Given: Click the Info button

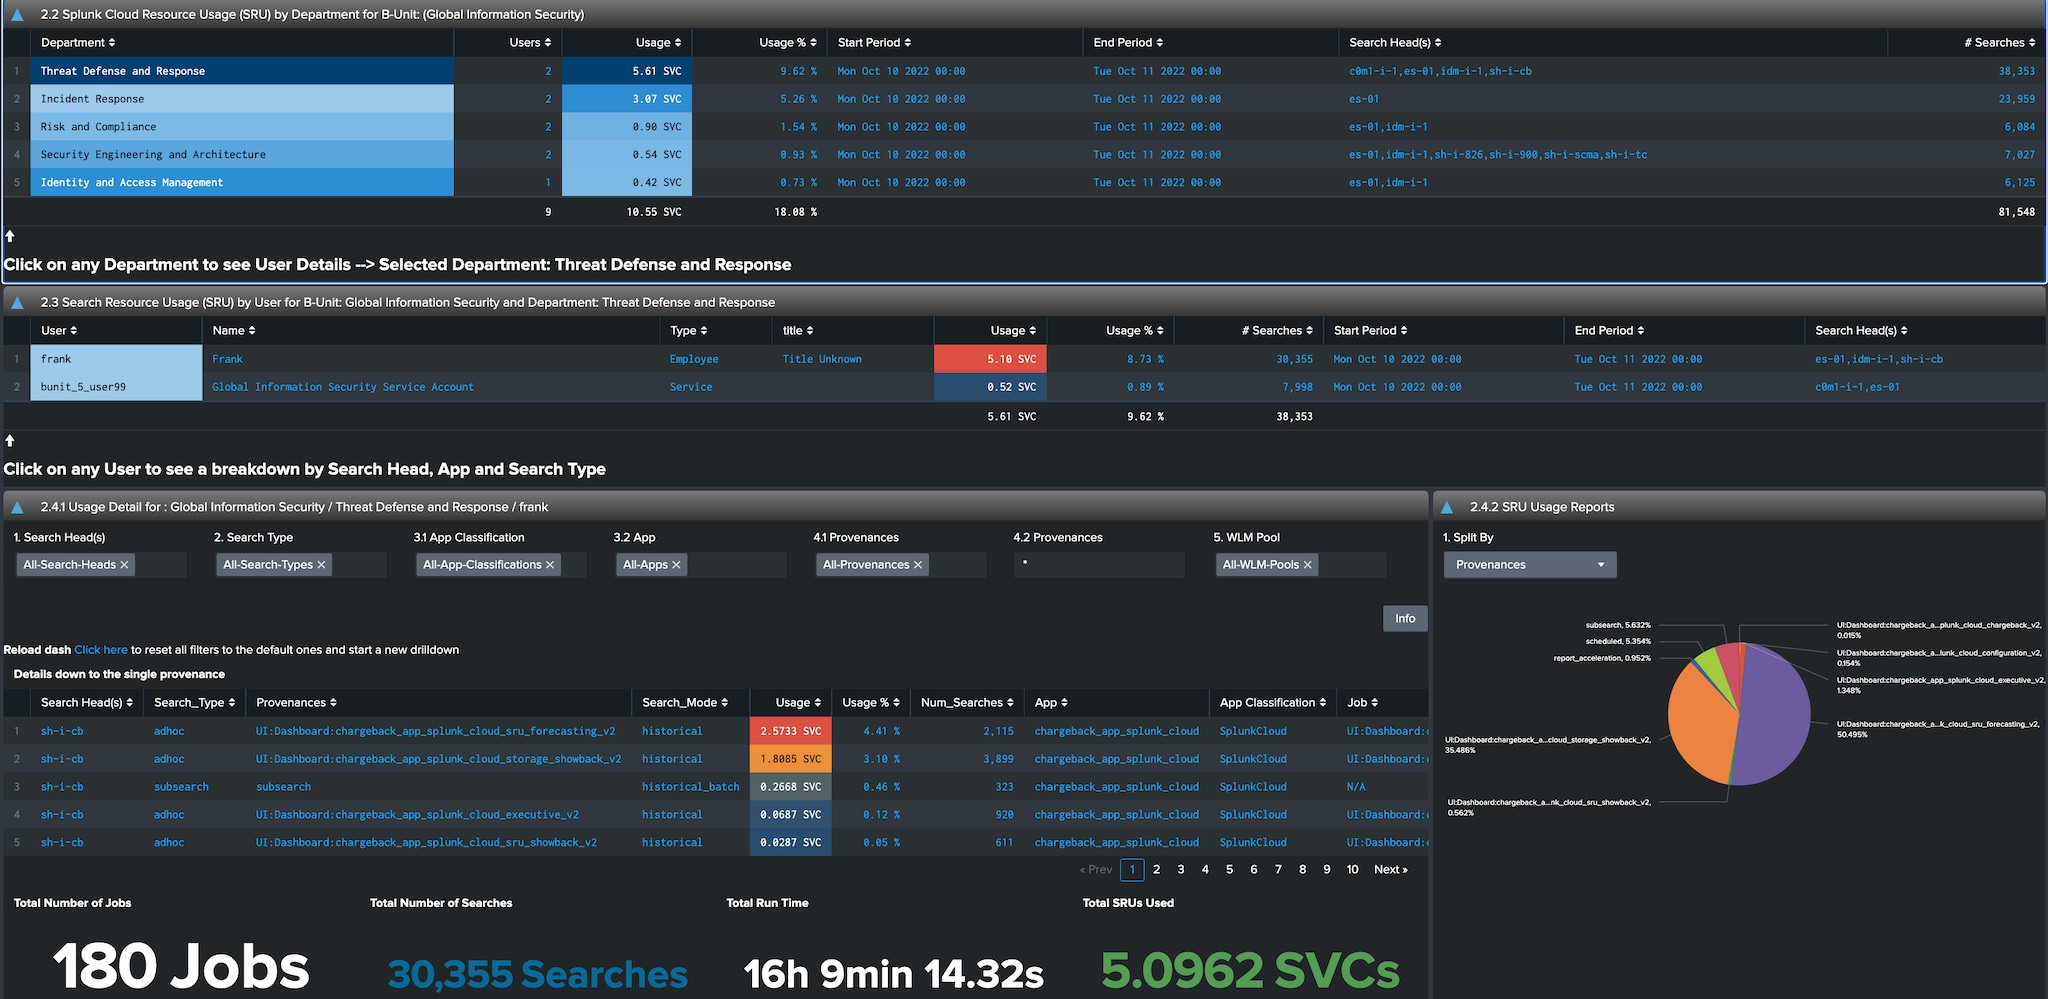Looking at the screenshot, I should click(1405, 619).
